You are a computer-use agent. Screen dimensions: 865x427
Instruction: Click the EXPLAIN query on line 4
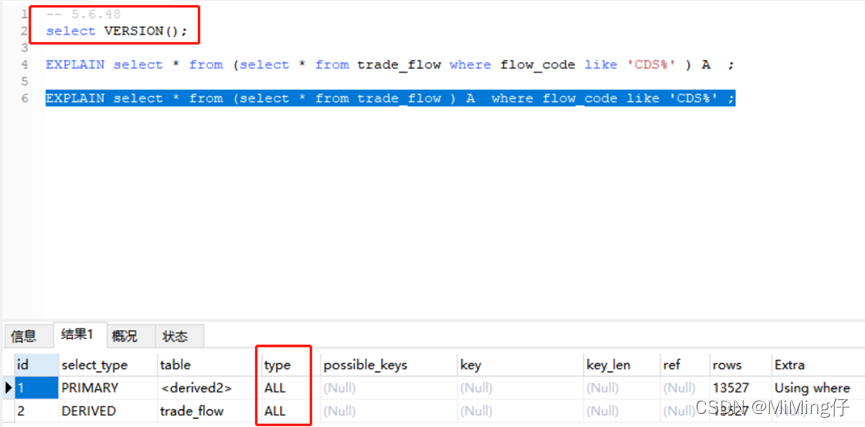coord(390,65)
